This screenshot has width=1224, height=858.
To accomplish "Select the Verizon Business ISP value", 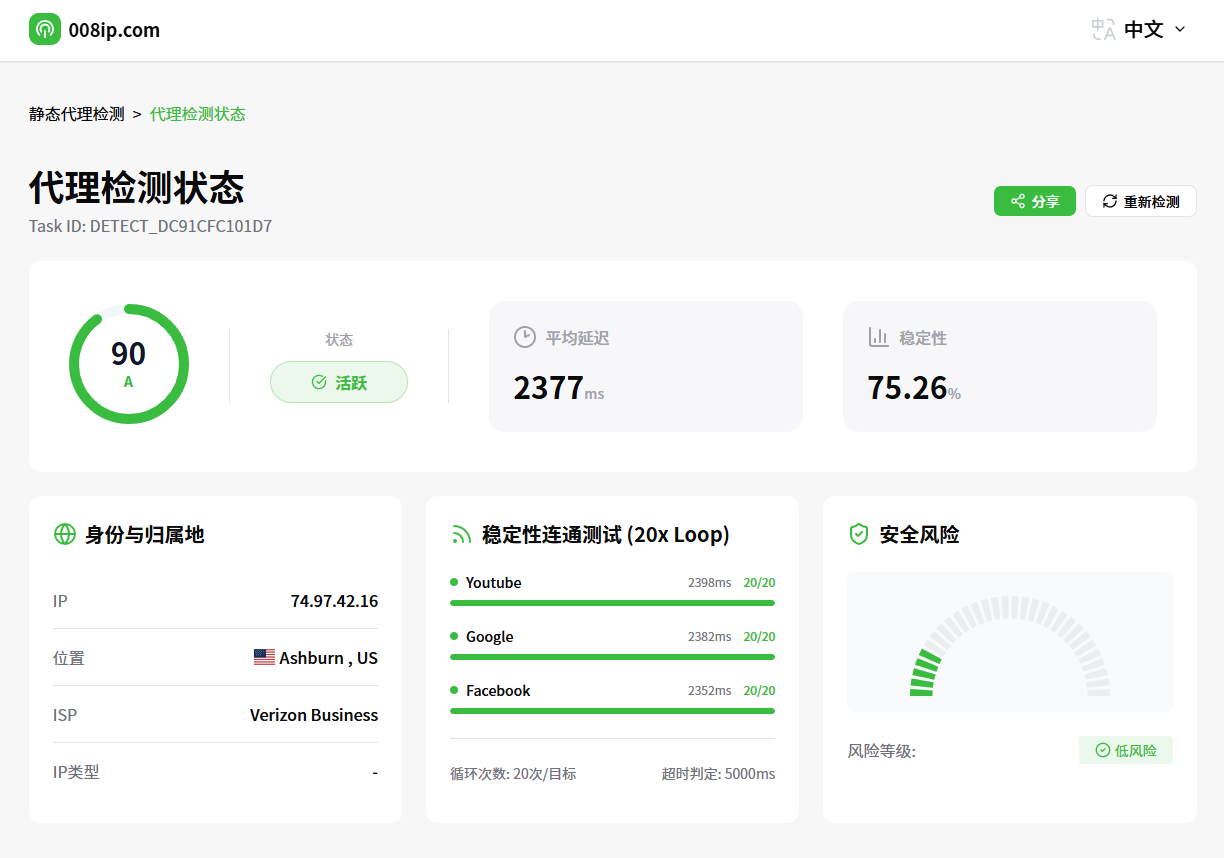I will [314, 715].
